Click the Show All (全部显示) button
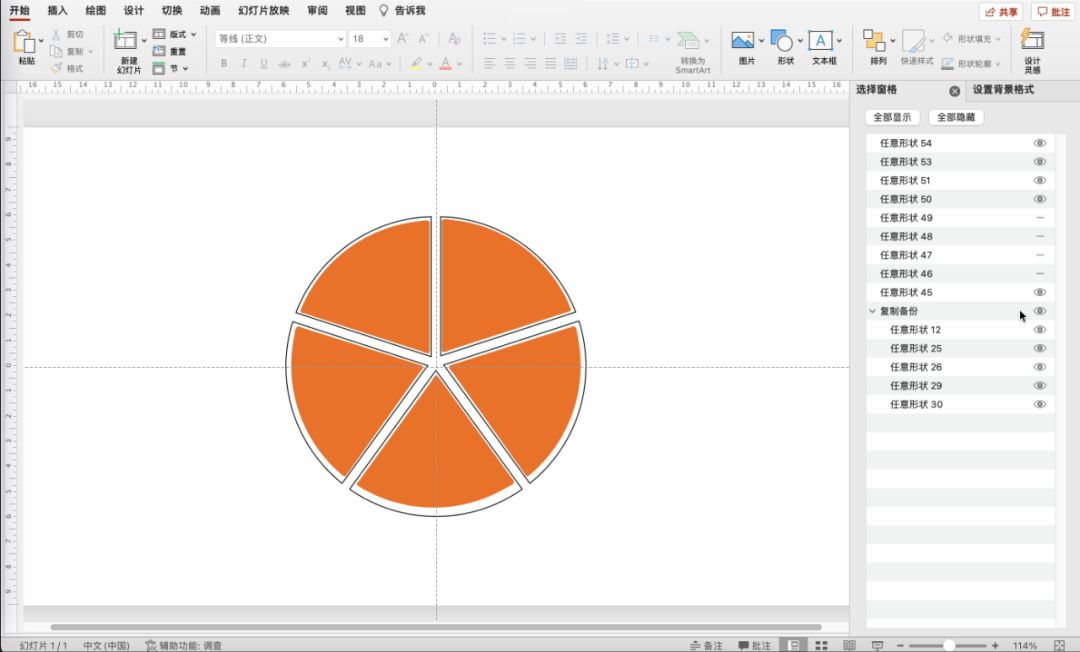 pyautogui.click(x=892, y=117)
